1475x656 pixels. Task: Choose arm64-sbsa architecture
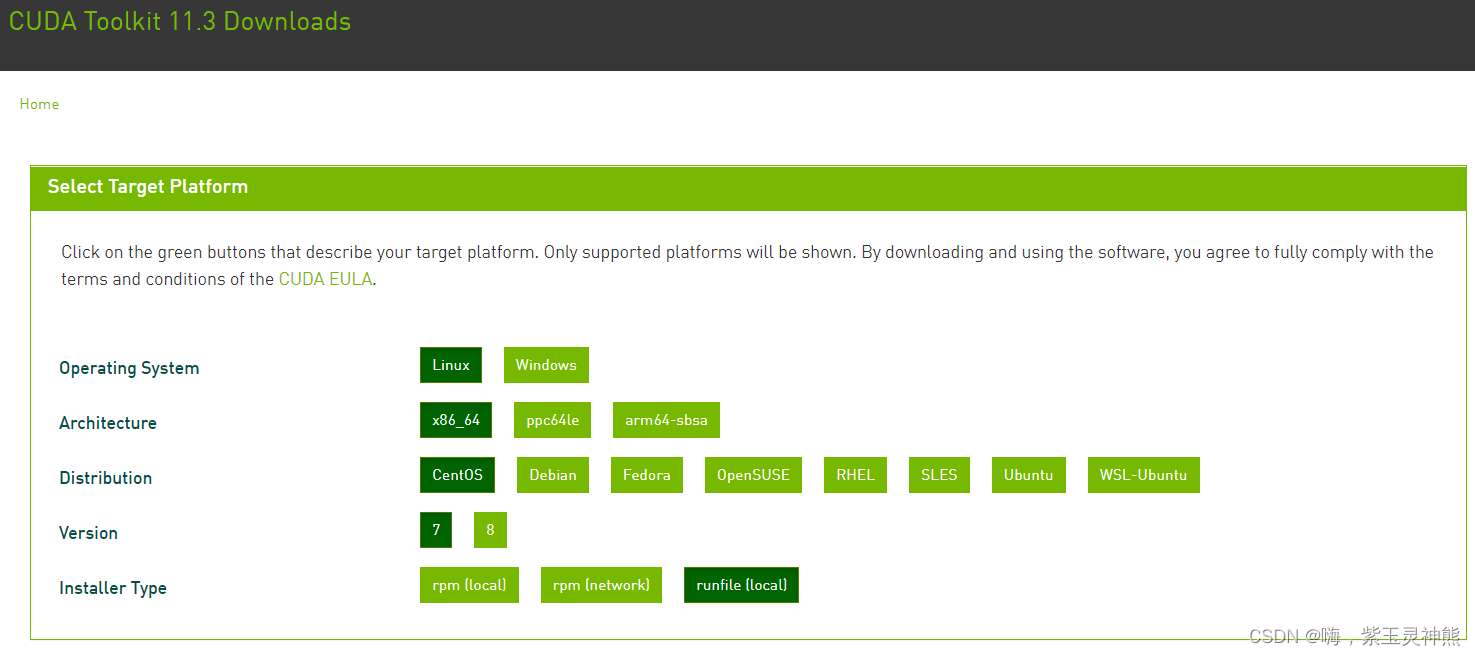pos(666,420)
